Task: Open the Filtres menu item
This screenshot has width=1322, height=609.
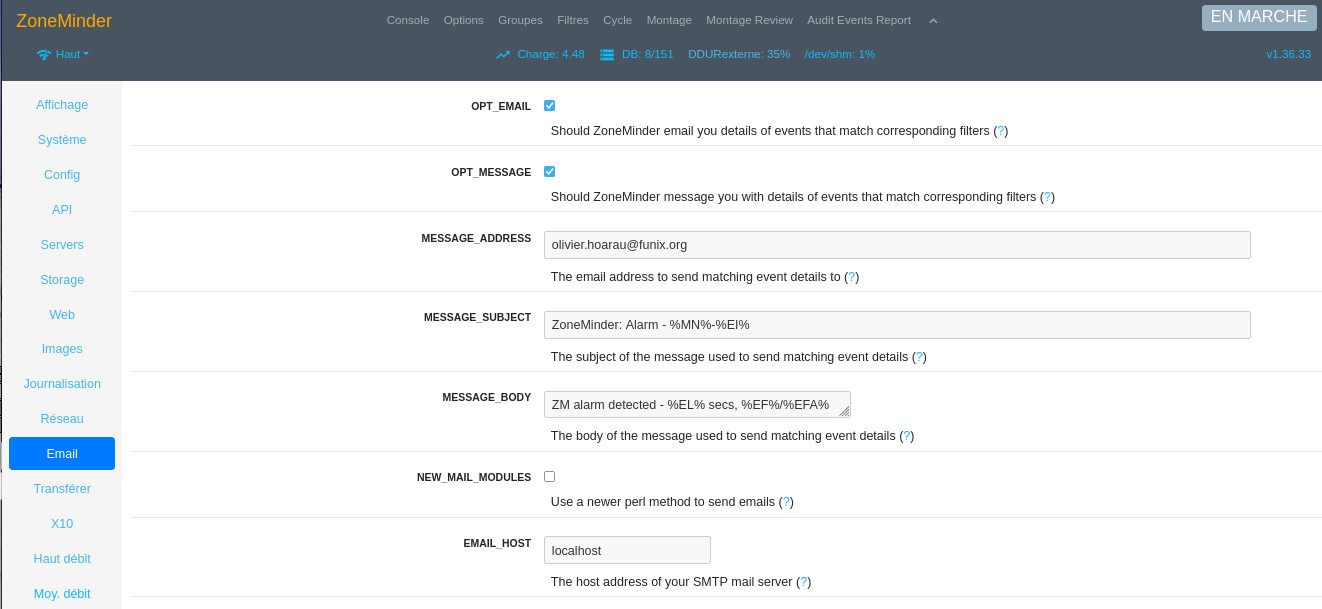Action: pyautogui.click(x=573, y=20)
